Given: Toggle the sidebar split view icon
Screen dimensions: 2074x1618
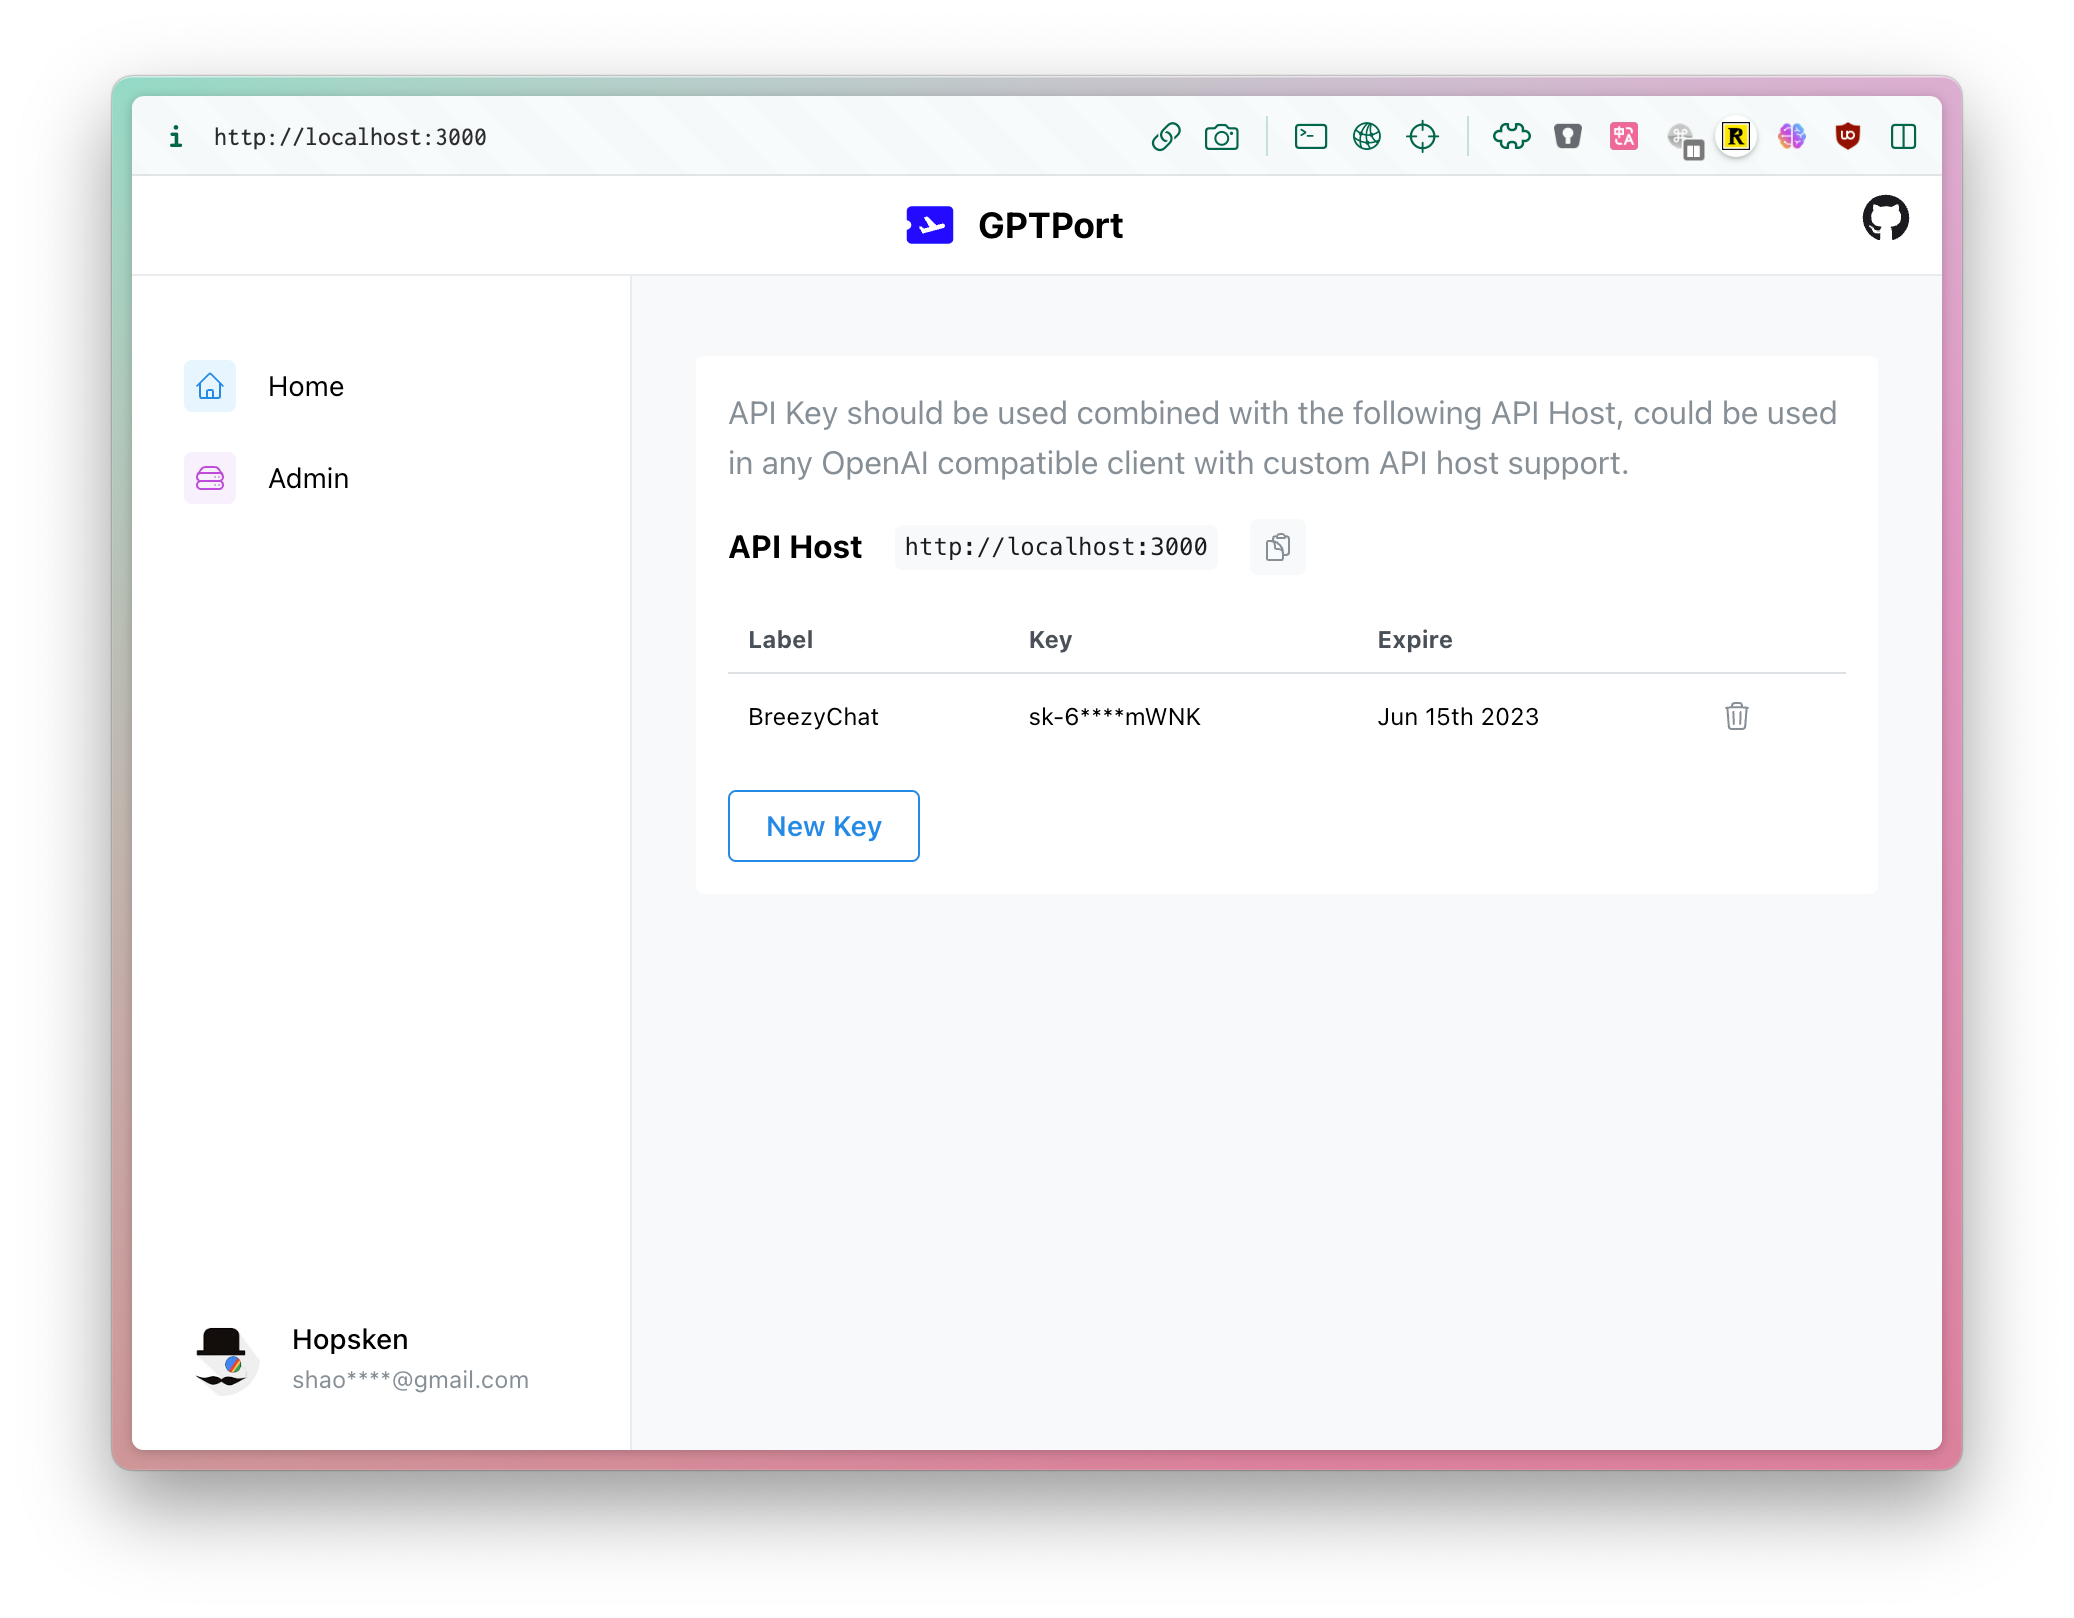Looking at the screenshot, I should click(1903, 137).
